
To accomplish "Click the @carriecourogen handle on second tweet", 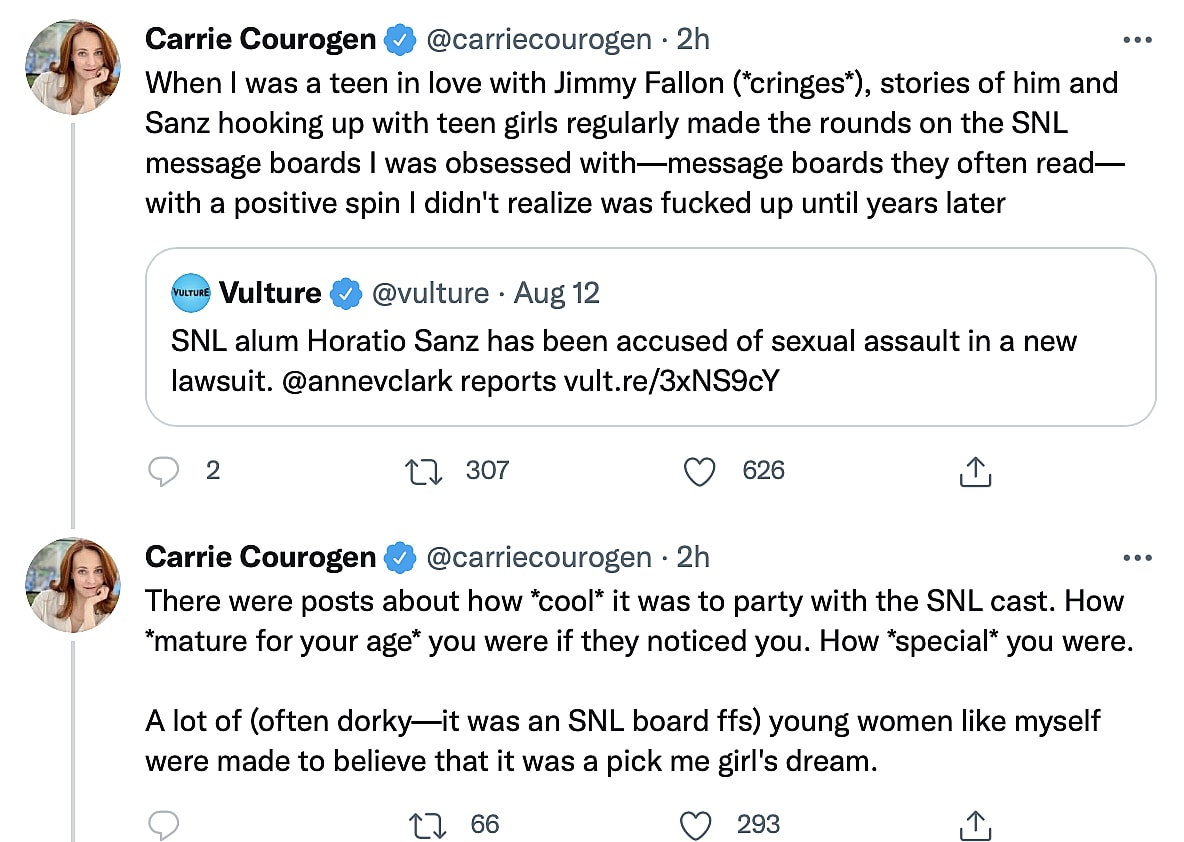I will tap(538, 557).
